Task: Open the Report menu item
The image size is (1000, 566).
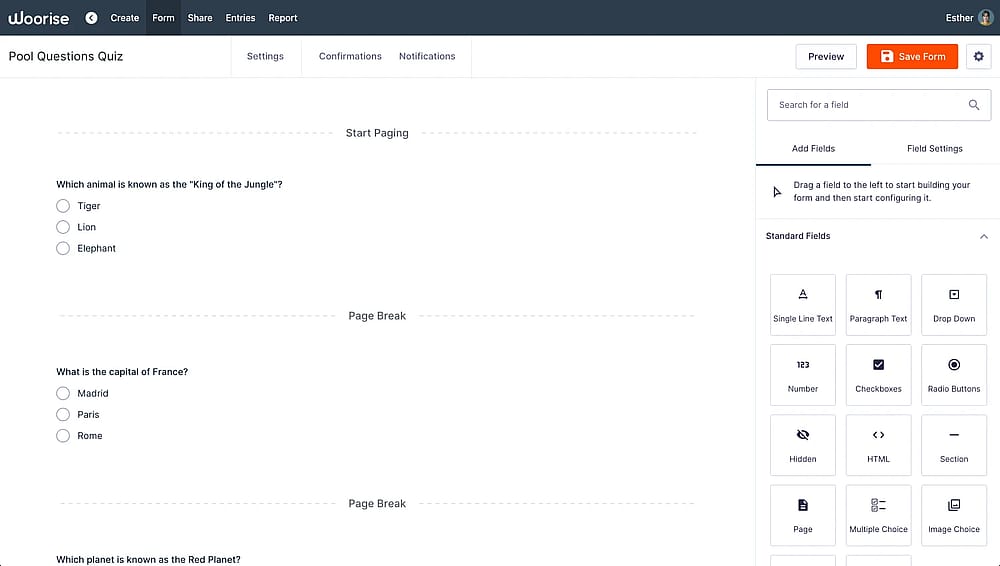Action: pos(283,18)
